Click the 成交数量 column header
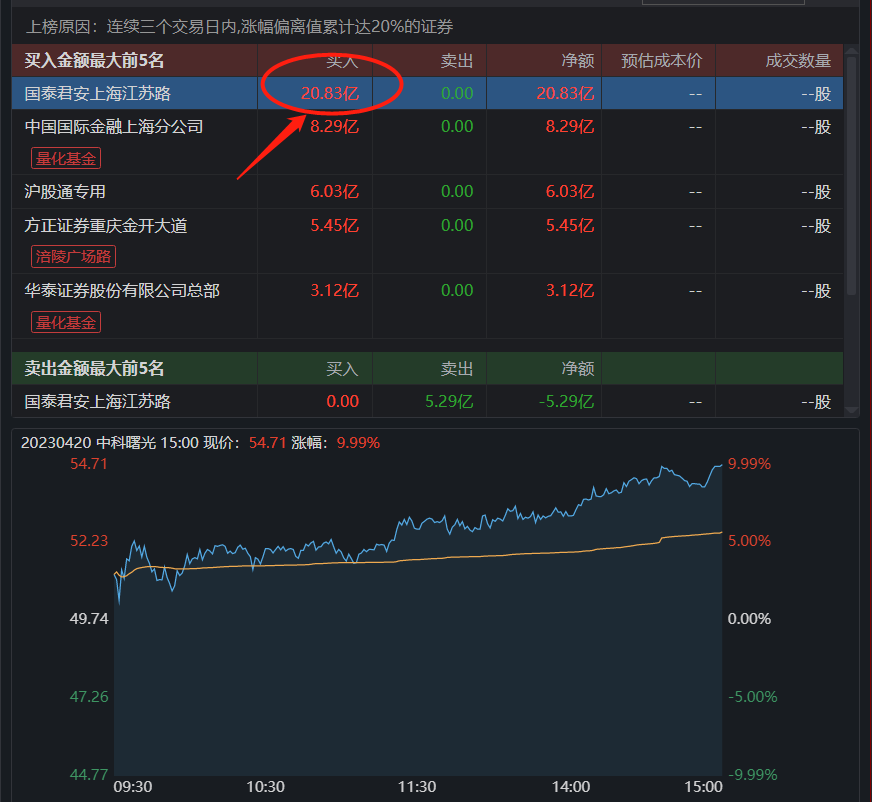Image resolution: width=872 pixels, height=802 pixels. (x=798, y=61)
